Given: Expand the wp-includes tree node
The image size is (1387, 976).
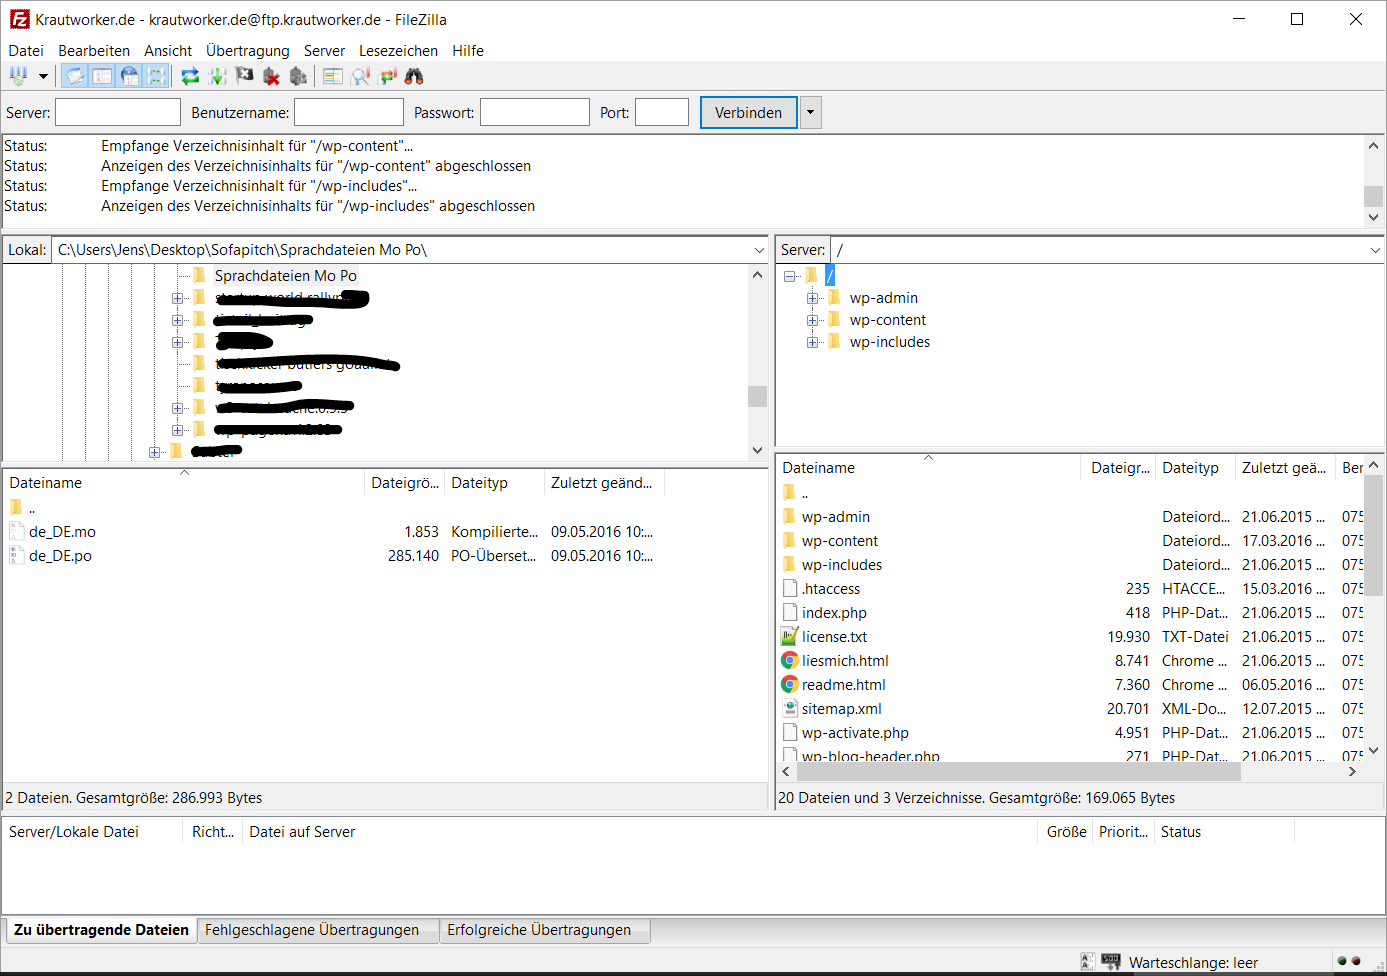Looking at the screenshot, I should tap(812, 342).
